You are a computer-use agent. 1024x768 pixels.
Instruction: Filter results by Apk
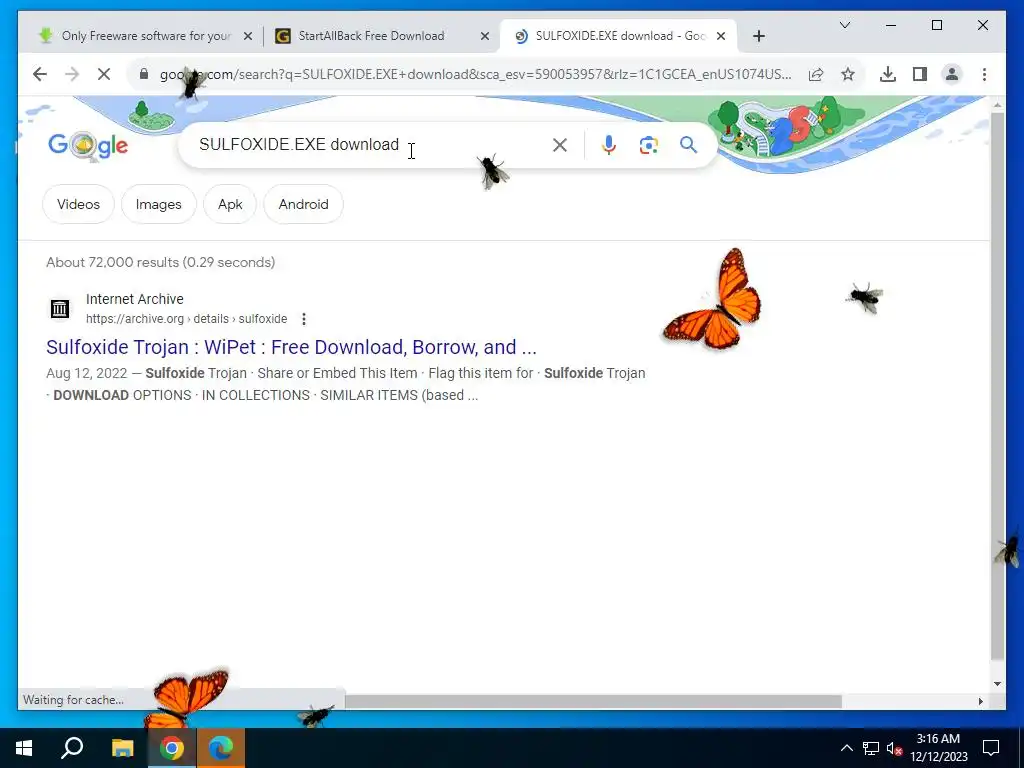point(230,204)
